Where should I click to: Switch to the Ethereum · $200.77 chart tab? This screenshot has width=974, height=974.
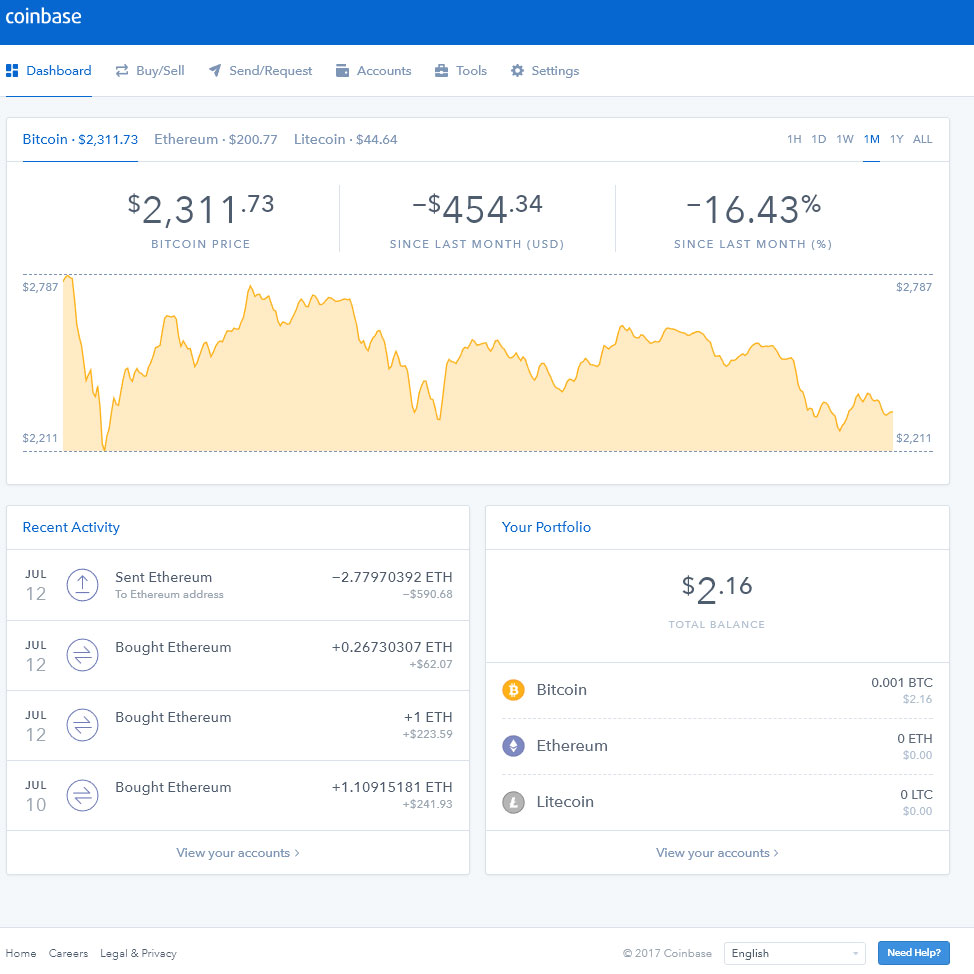[216, 140]
